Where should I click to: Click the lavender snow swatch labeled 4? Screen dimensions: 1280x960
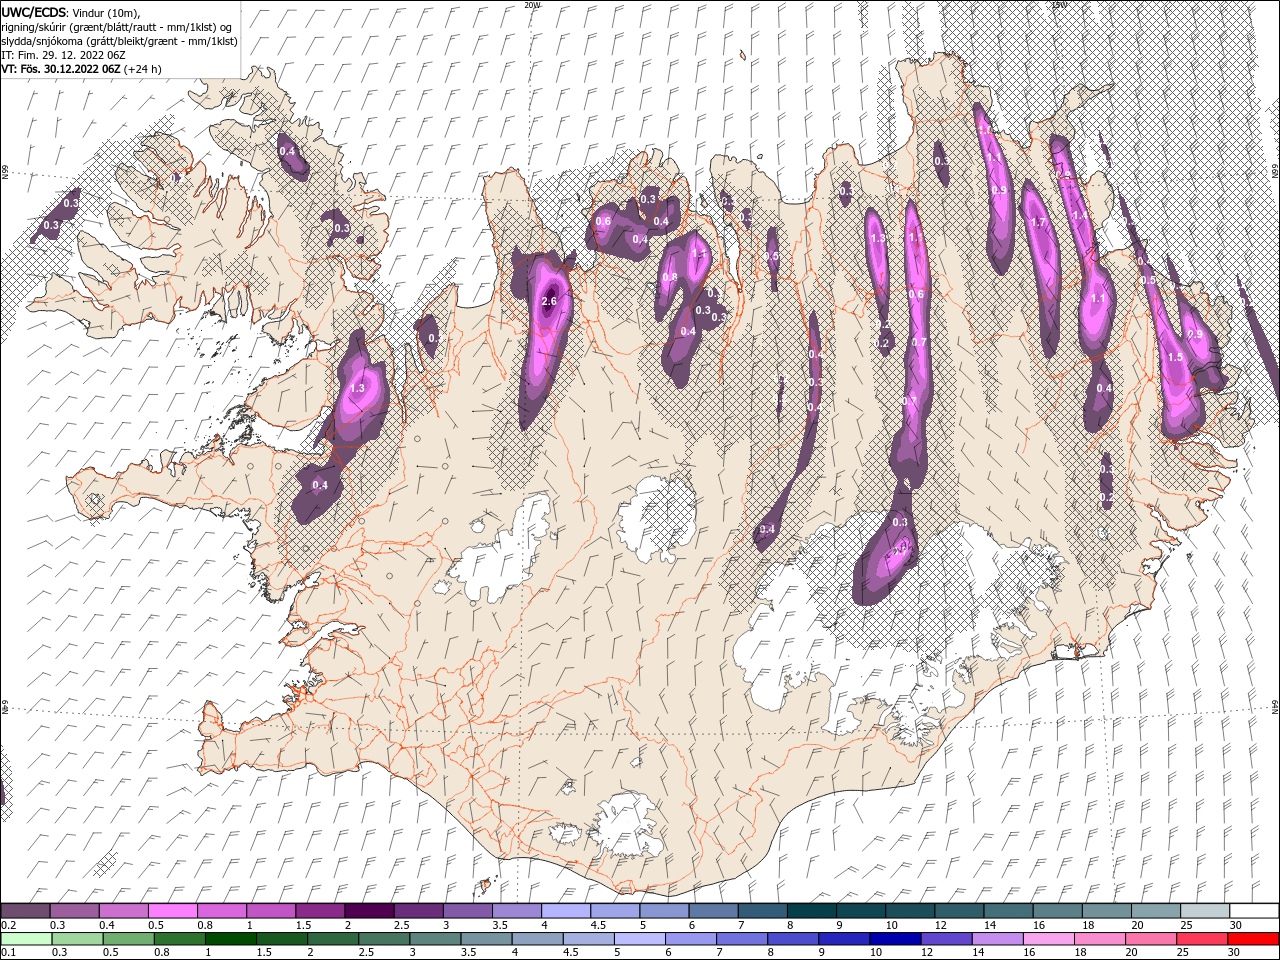click(564, 911)
